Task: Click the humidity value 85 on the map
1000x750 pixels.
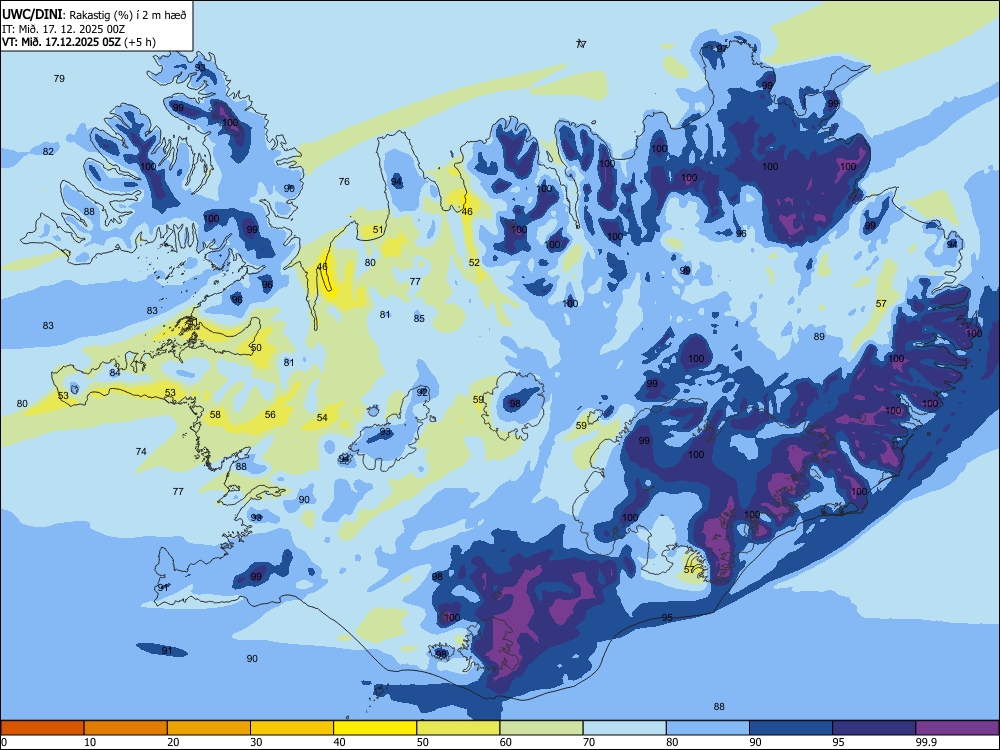Action: coord(419,319)
